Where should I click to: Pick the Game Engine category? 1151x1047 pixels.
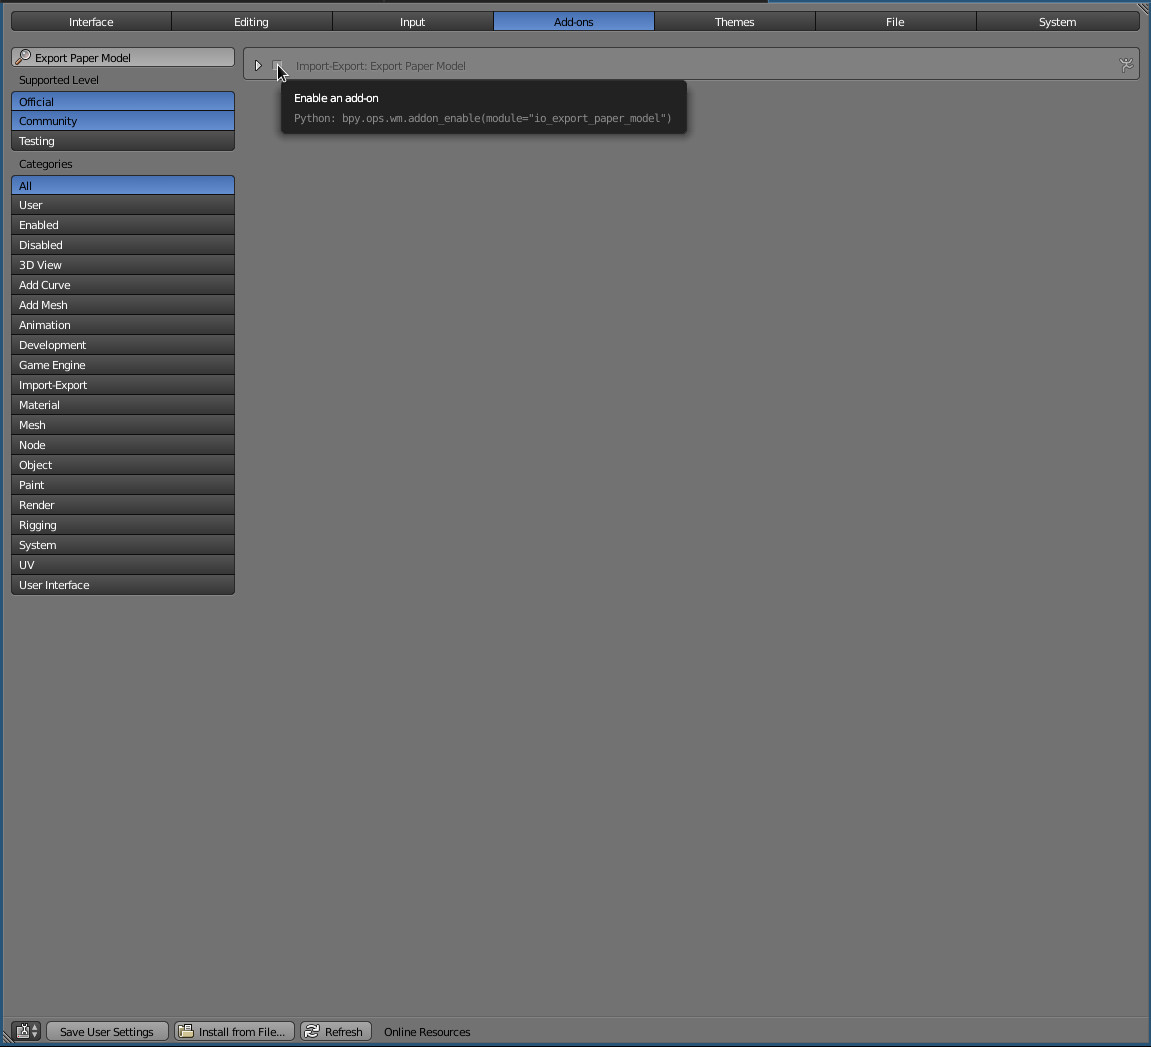pyautogui.click(x=123, y=365)
